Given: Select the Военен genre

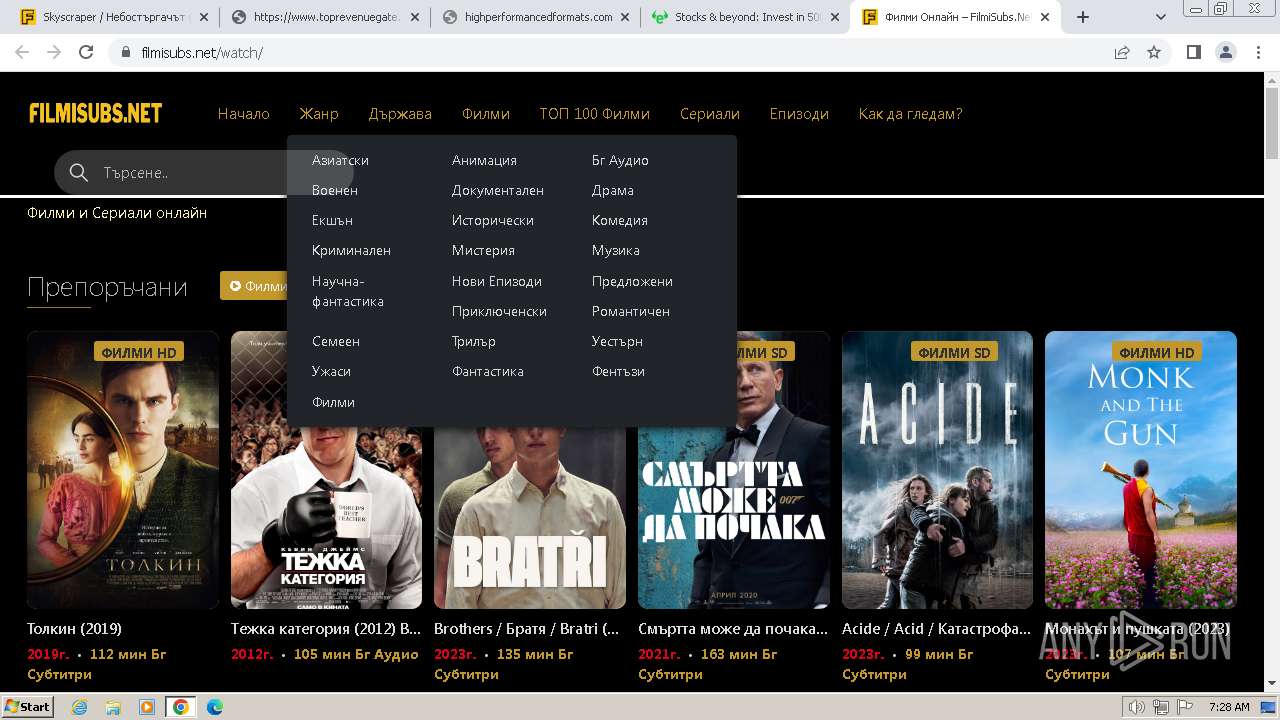Looking at the screenshot, I should click(x=335, y=190).
